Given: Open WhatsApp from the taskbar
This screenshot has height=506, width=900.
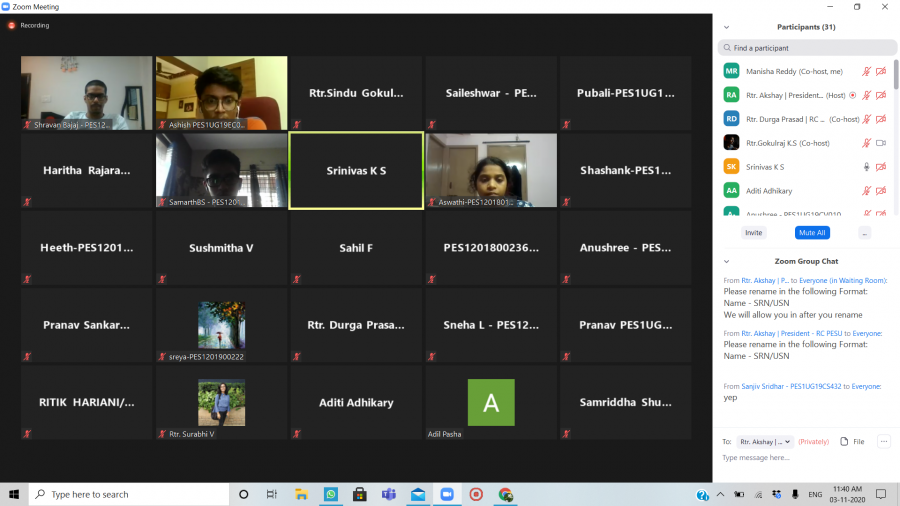Looking at the screenshot, I should pos(330,494).
